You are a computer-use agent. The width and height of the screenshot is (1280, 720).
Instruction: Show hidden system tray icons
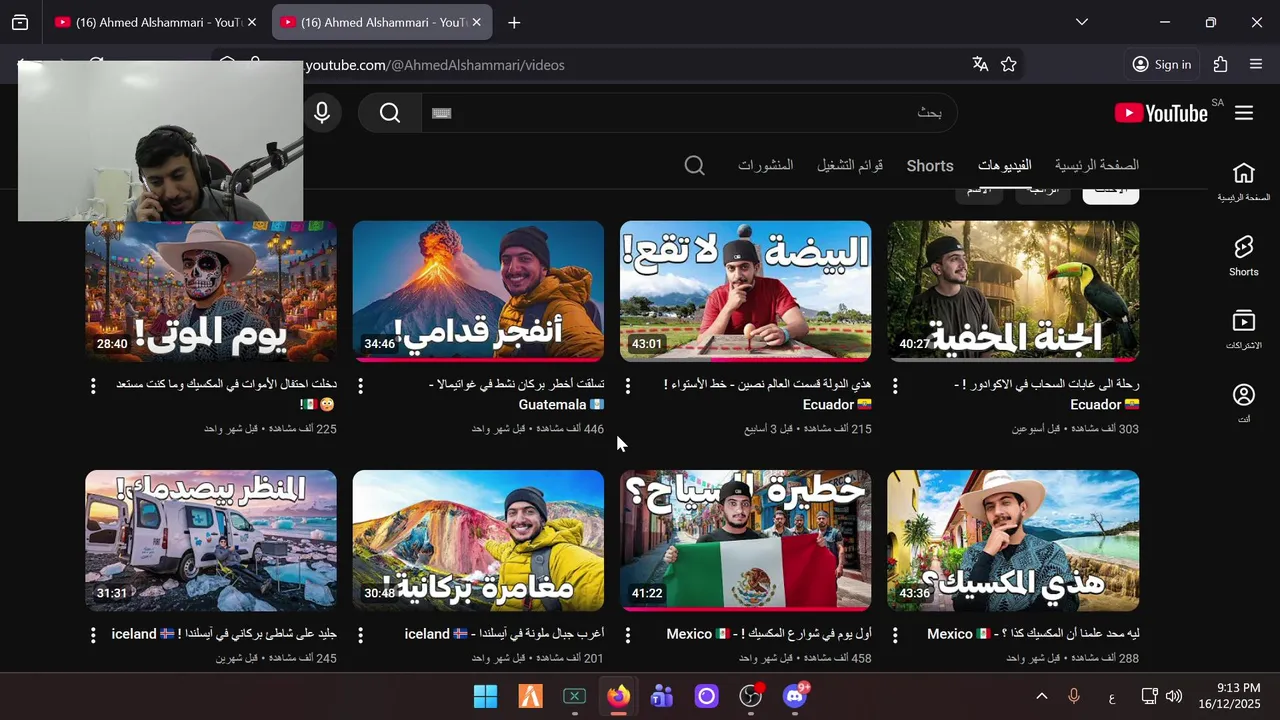(x=1041, y=696)
